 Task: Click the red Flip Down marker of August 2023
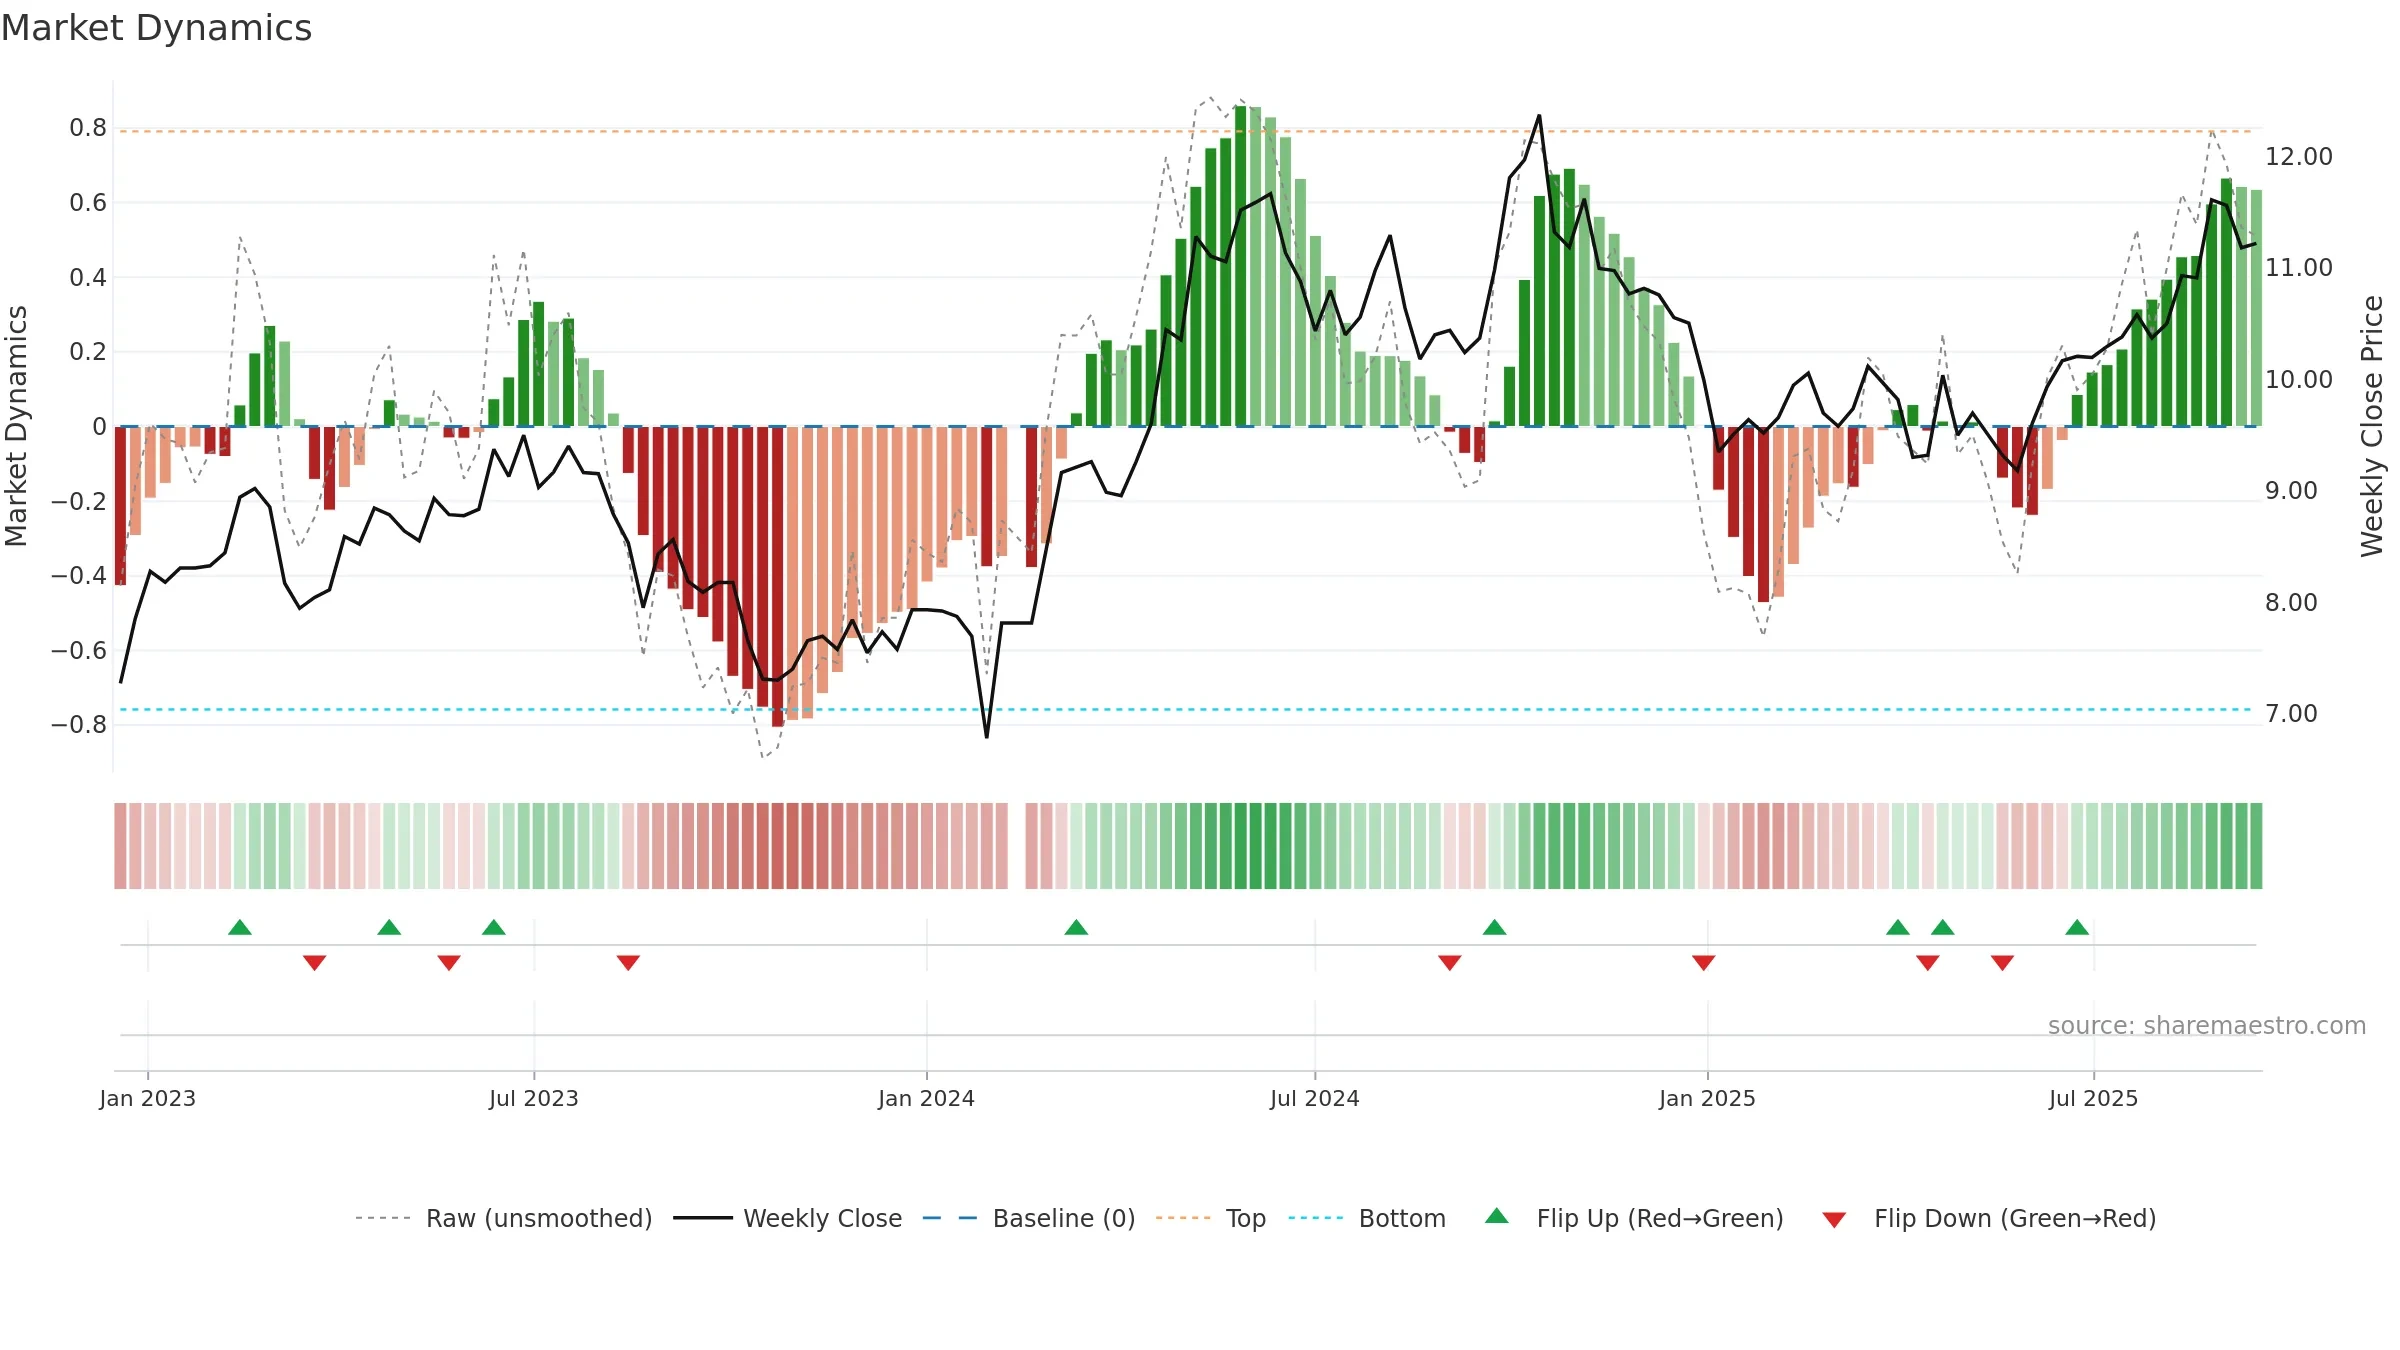[x=628, y=962]
